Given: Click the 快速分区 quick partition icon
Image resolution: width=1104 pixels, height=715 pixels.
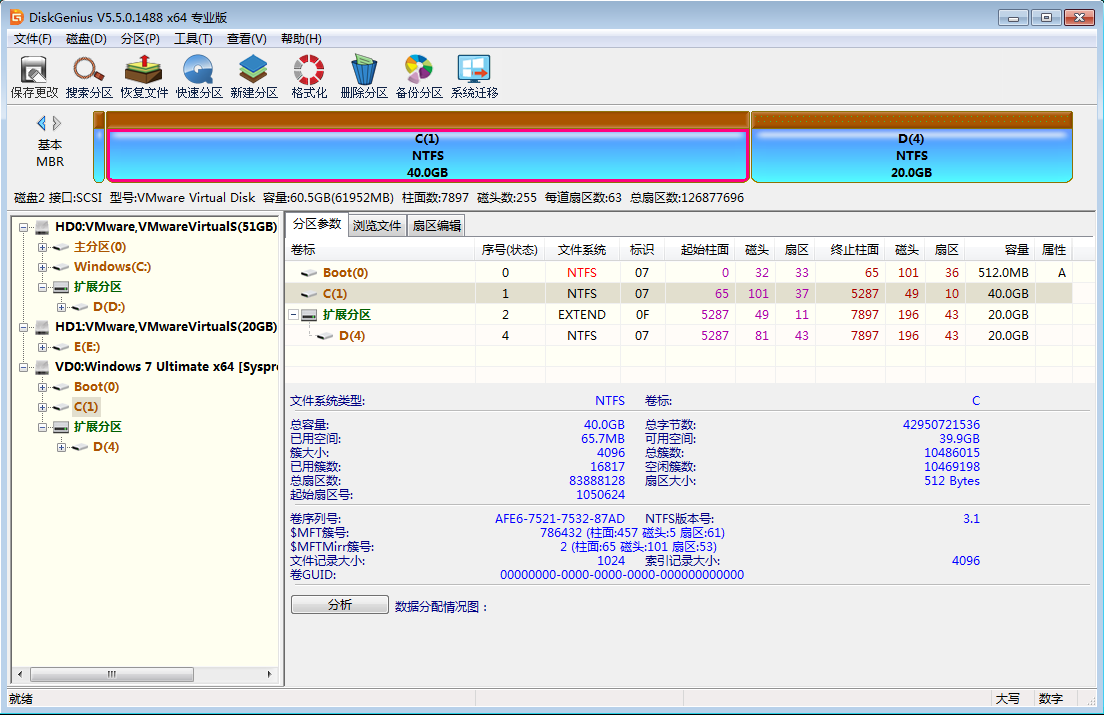Looking at the screenshot, I should click(199, 76).
